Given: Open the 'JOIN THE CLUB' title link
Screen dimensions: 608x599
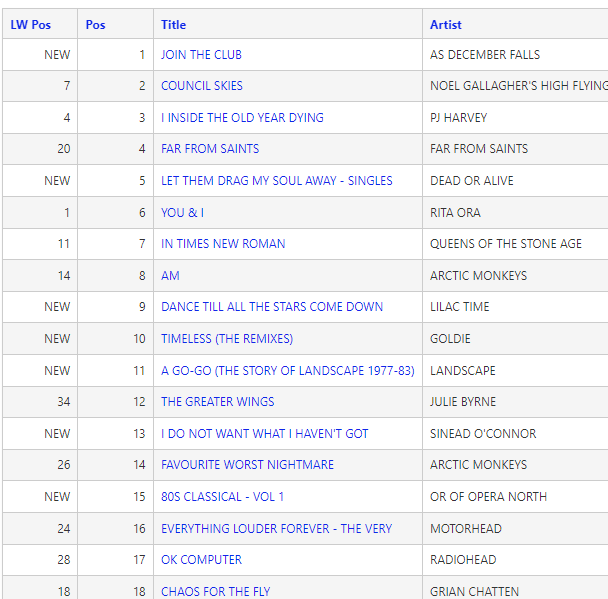Looking at the screenshot, I should coord(201,55).
